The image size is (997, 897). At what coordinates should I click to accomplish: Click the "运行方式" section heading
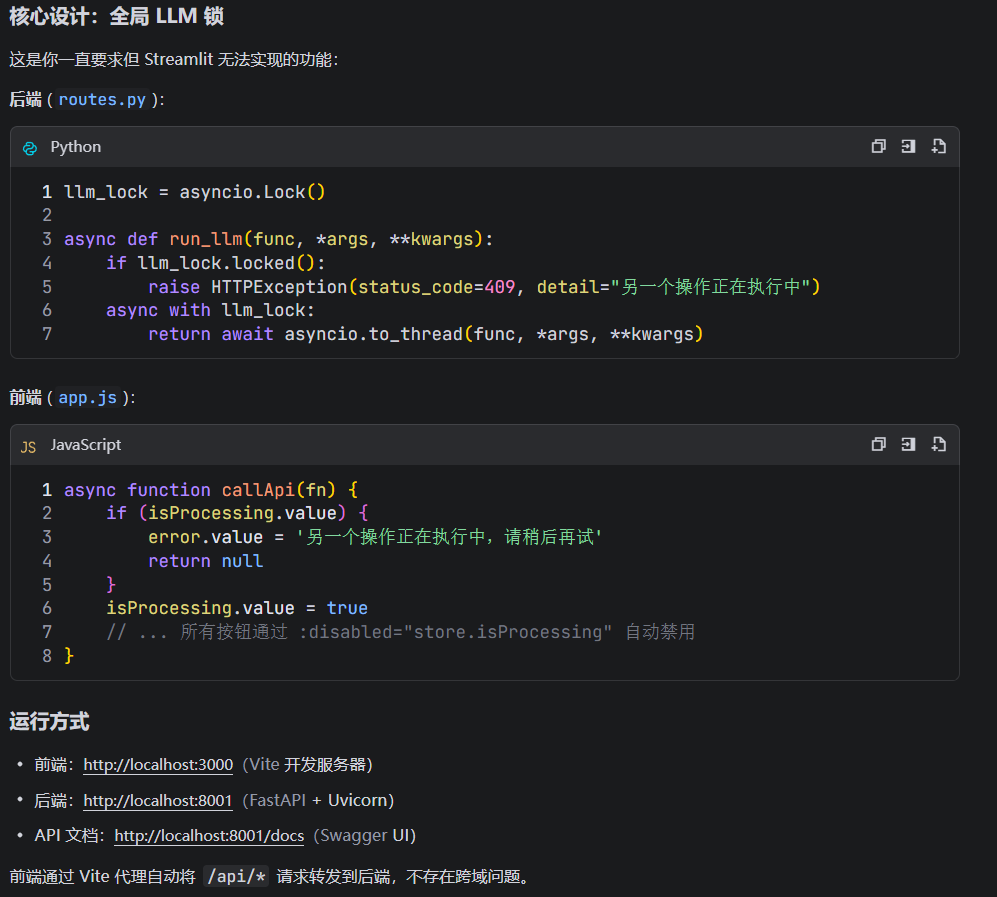pyautogui.click(x=49, y=721)
